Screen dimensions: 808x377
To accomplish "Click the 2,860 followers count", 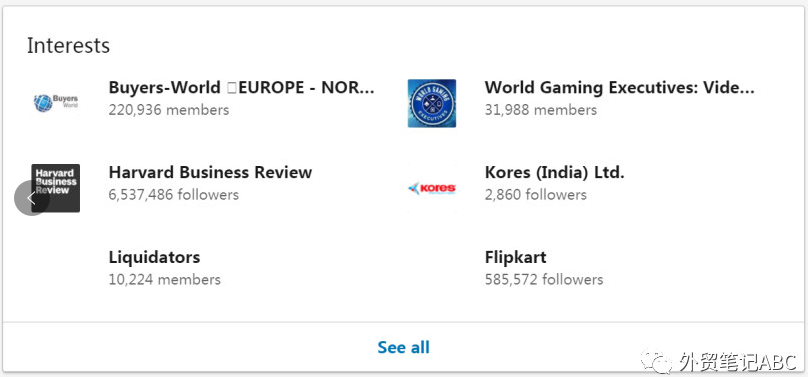I will coord(535,195).
